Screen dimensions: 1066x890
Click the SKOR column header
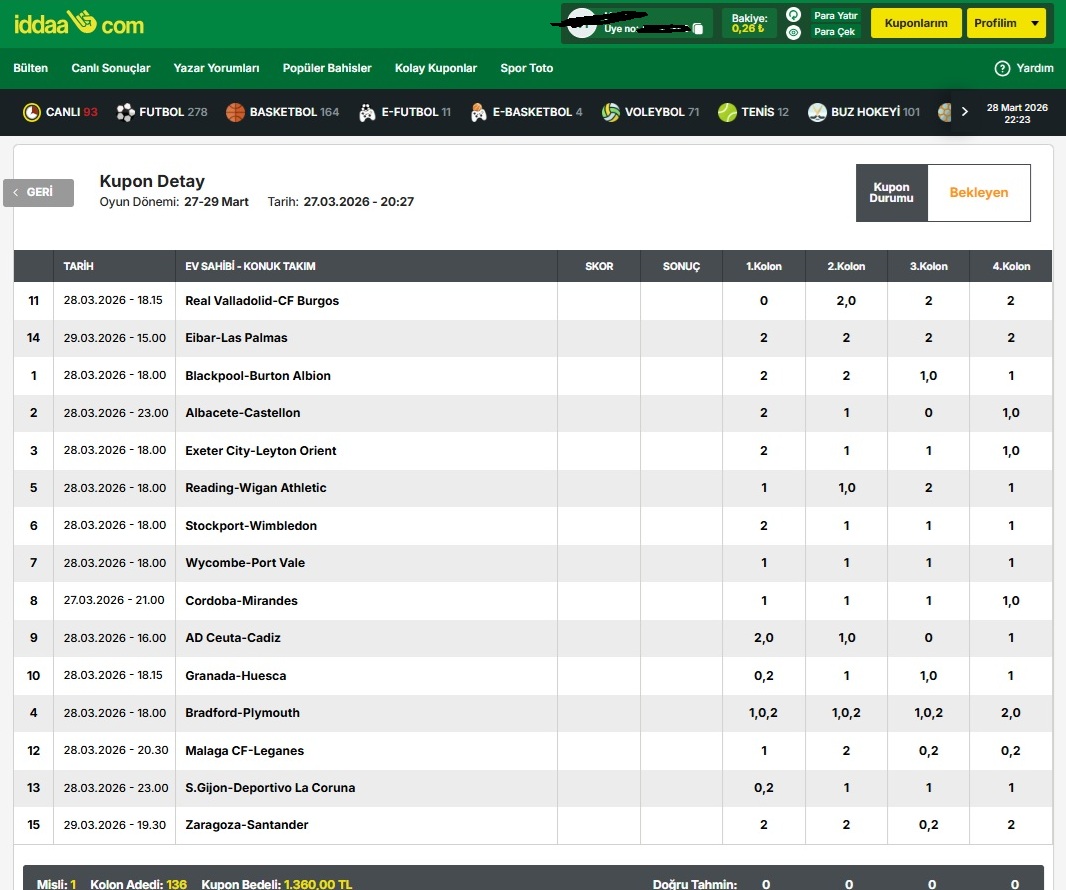[x=599, y=267]
